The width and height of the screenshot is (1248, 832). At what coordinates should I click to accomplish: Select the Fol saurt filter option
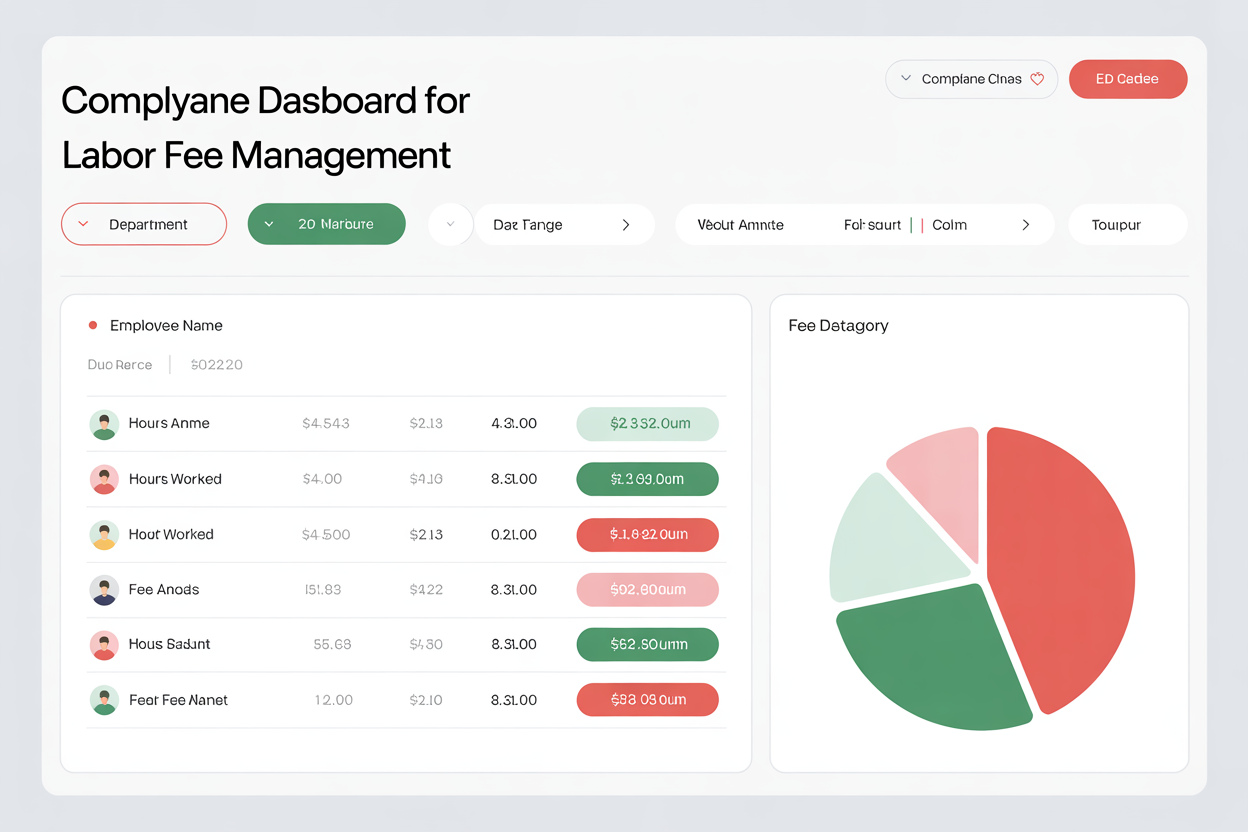coord(872,225)
